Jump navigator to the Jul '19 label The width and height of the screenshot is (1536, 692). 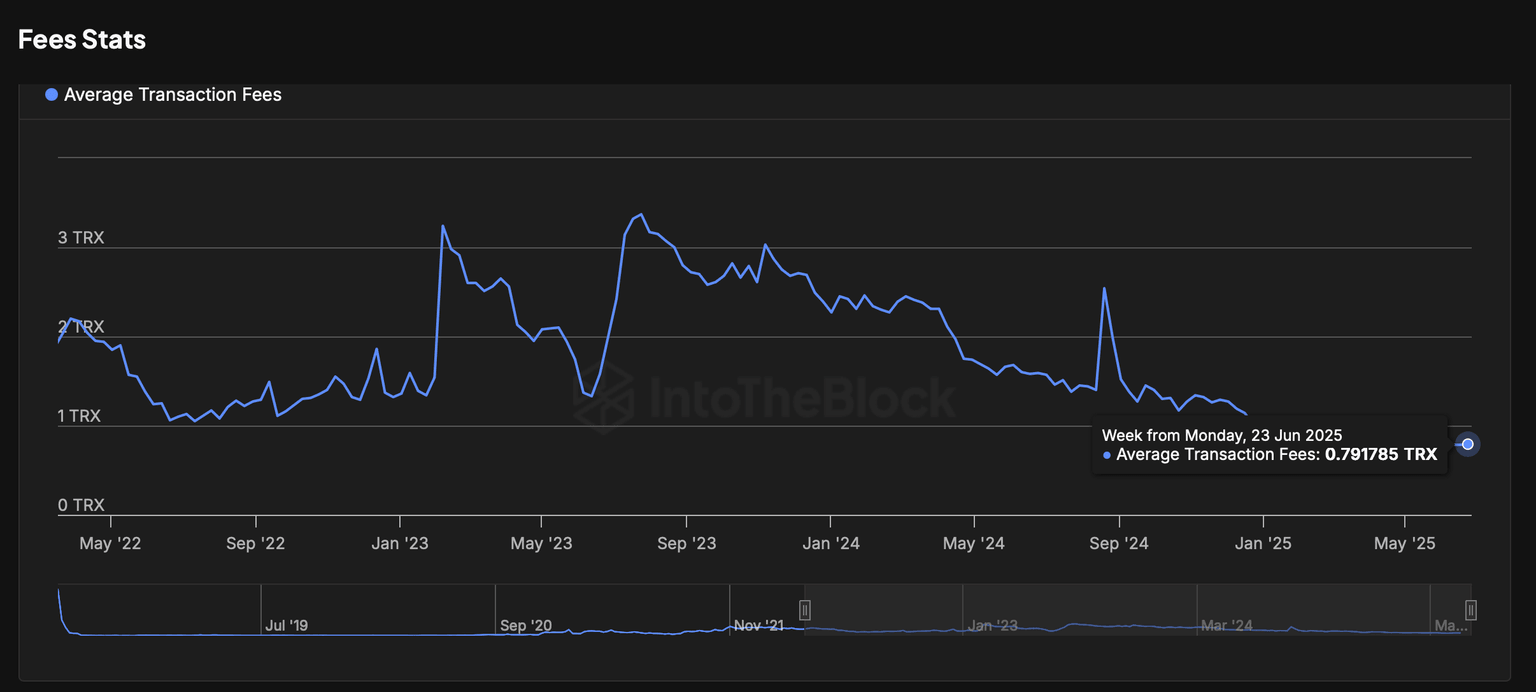click(x=287, y=626)
